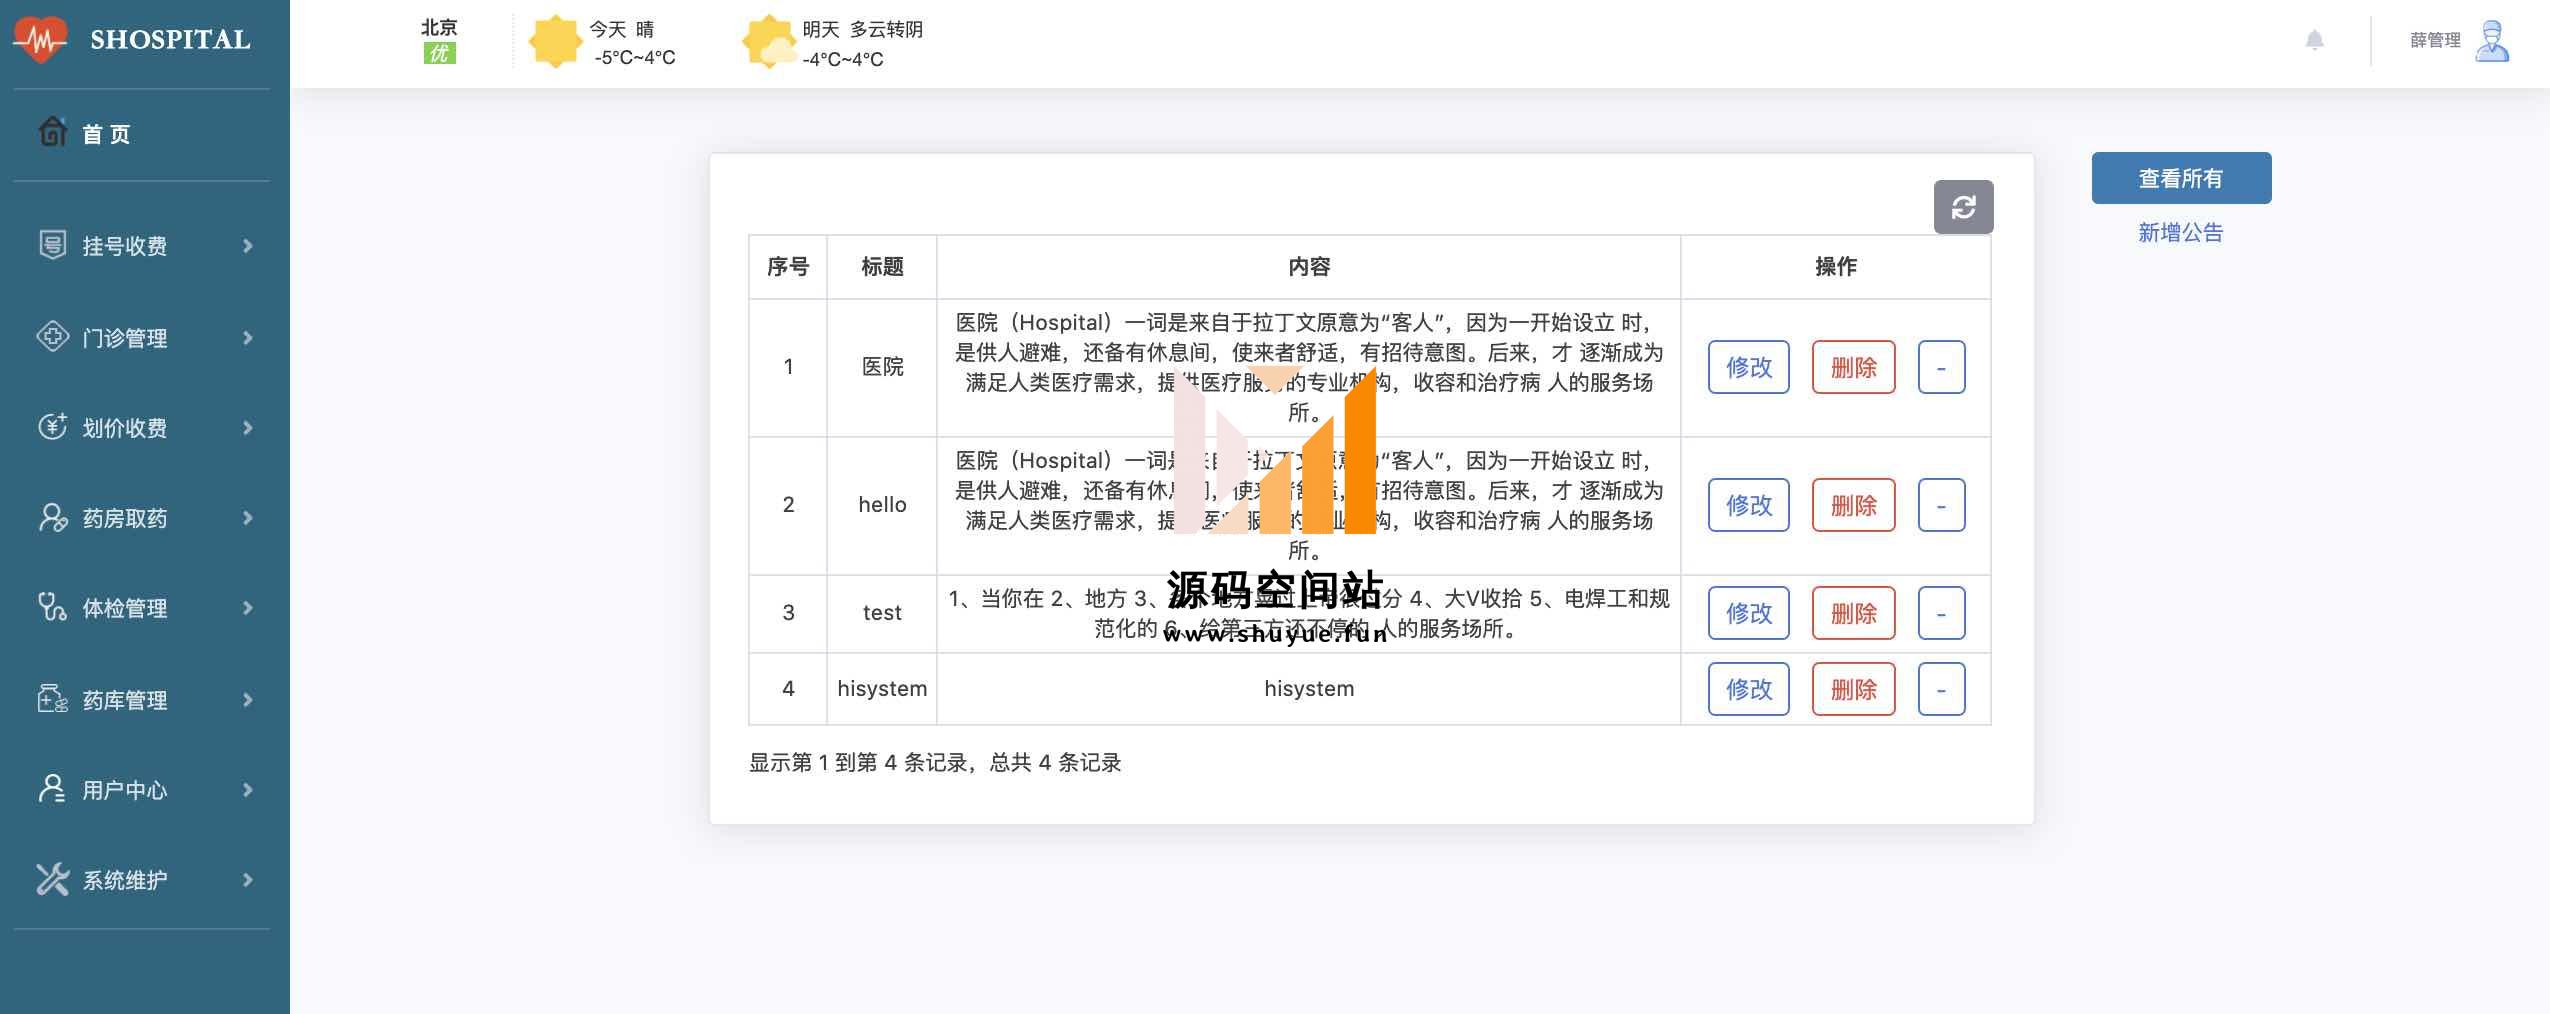Click 删除 for the hisystem row
Screen dimensions: 2550x1014
[1853, 689]
